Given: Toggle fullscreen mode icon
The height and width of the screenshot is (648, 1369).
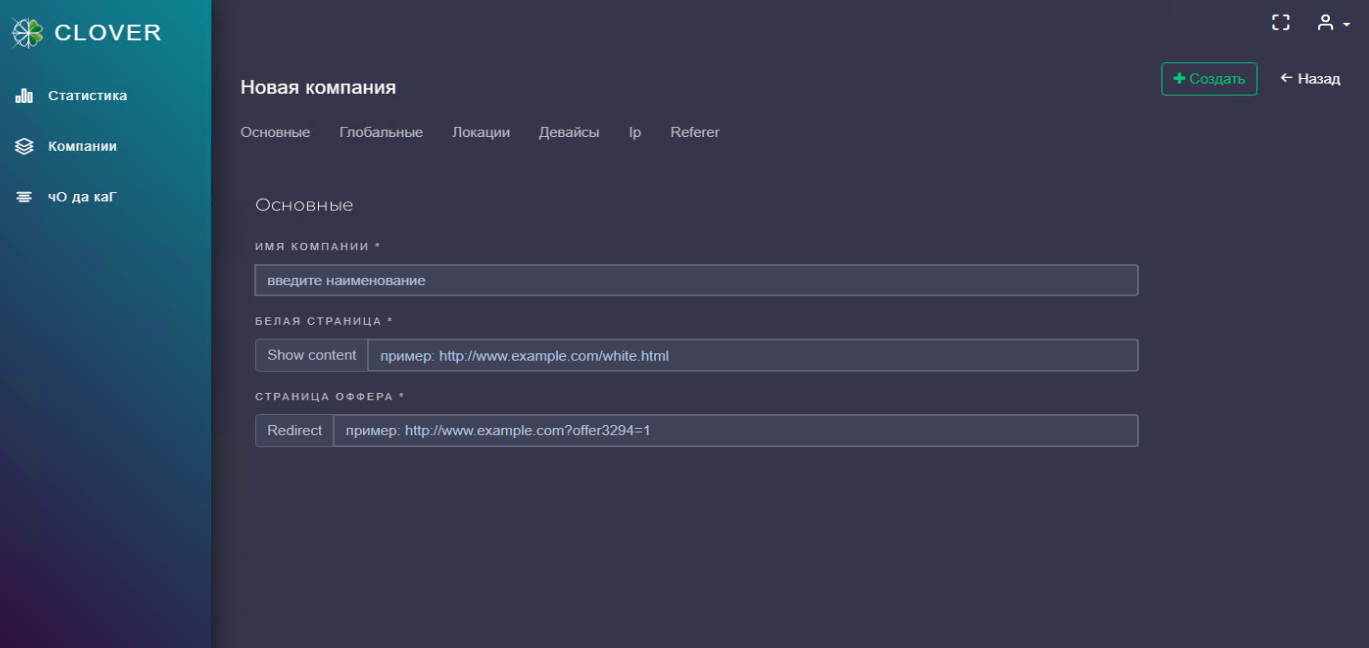Looking at the screenshot, I should click(1280, 23).
